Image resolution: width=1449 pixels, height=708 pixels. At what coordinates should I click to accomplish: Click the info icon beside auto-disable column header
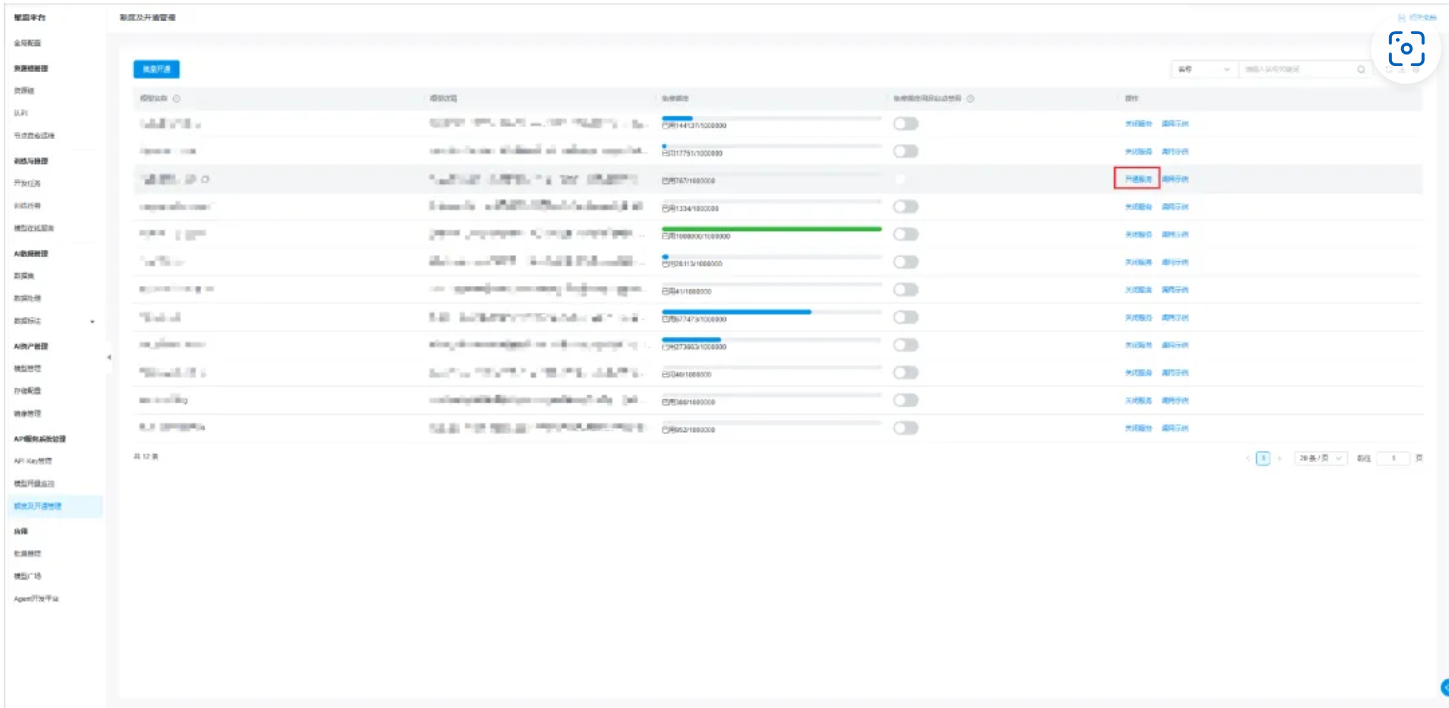(x=971, y=98)
